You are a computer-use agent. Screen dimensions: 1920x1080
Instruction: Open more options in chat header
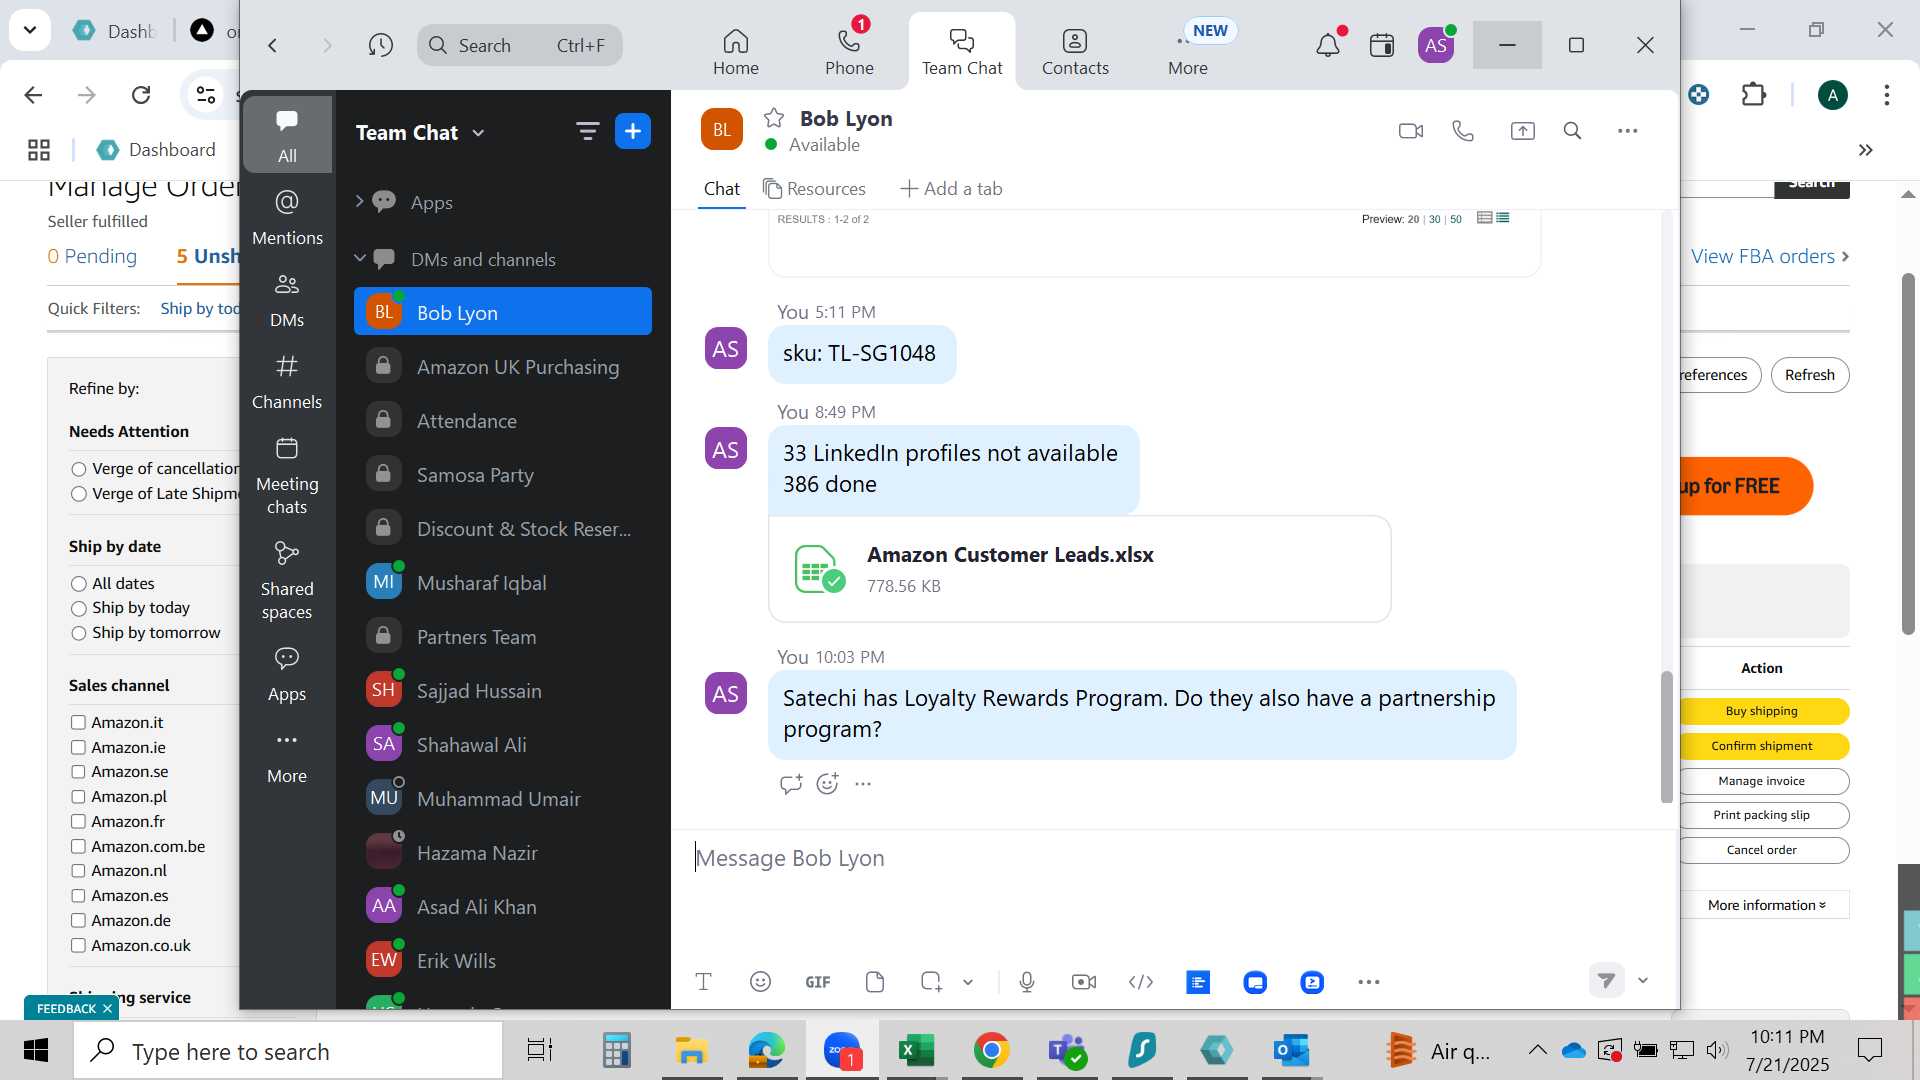coord(1627,131)
